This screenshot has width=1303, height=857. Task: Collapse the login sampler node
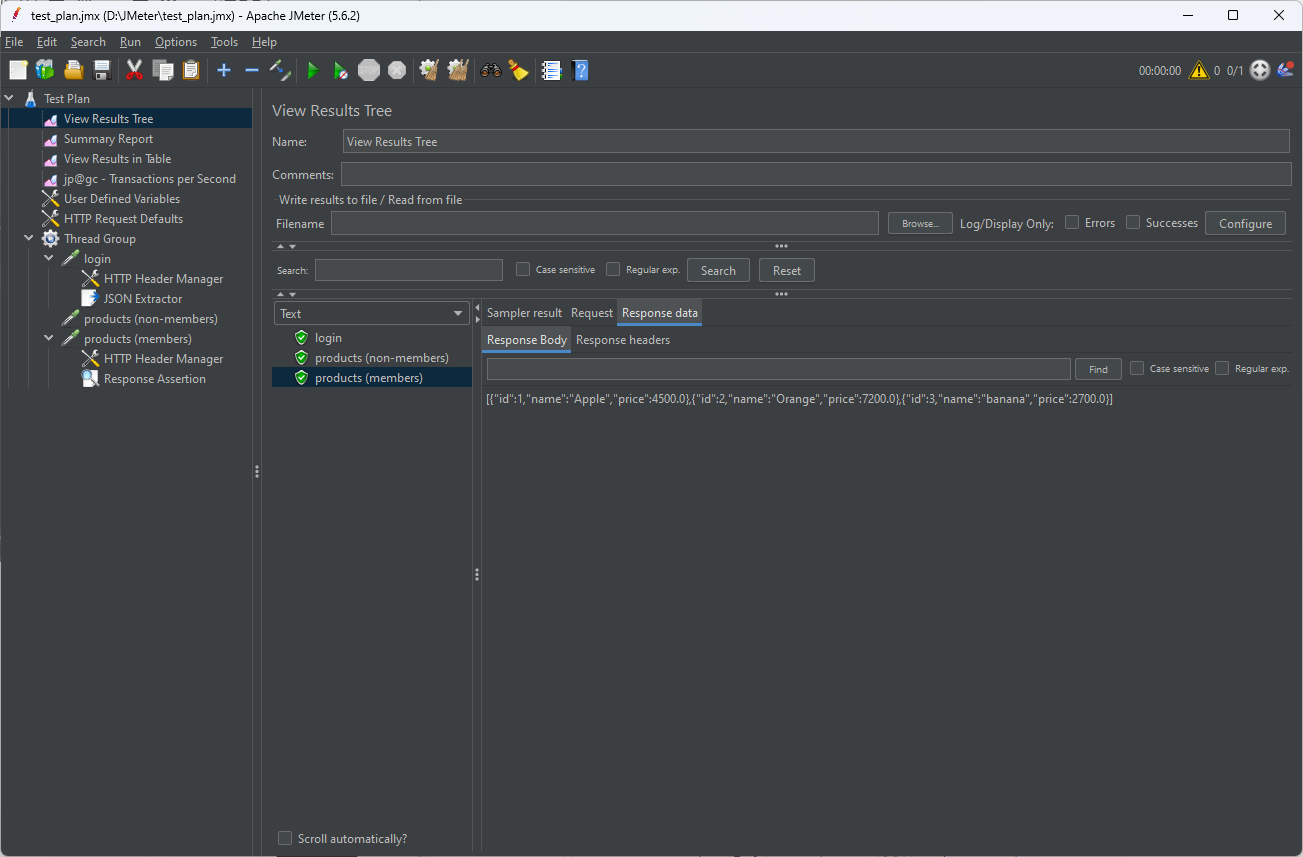(48, 258)
